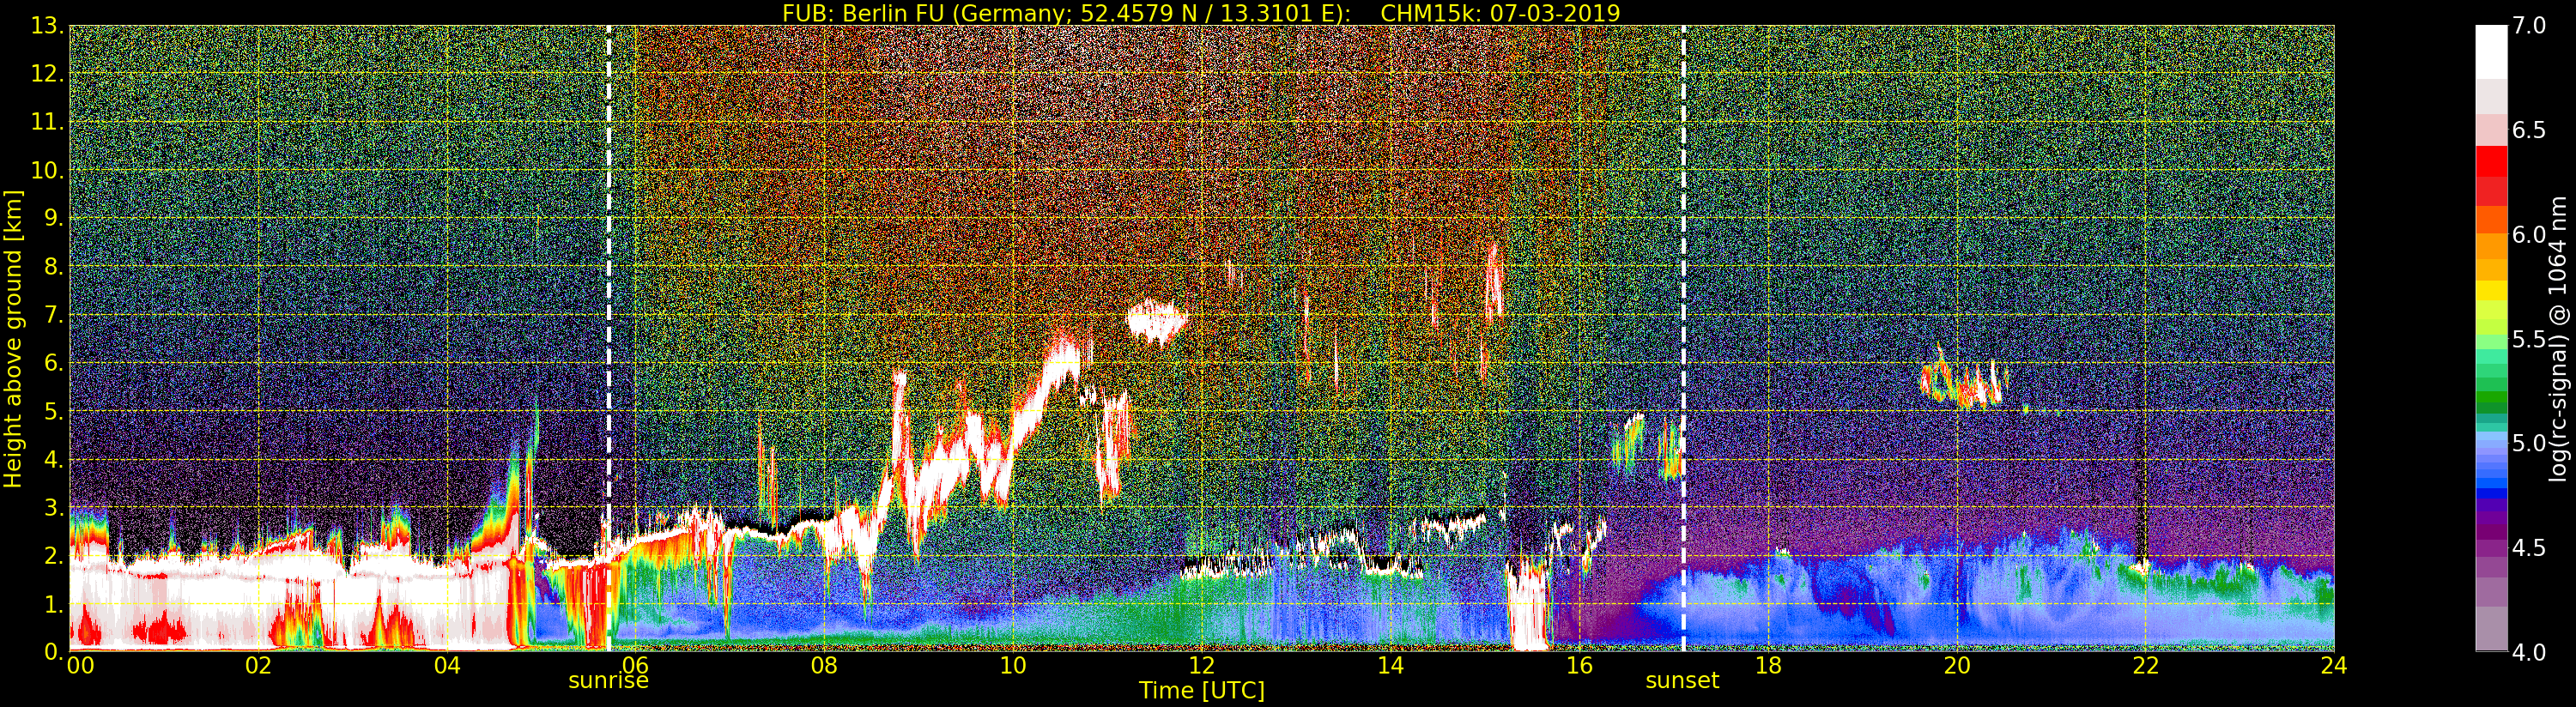Select the time axis tick "22"
The image size is (2576, 707).
click(2145, 665)
